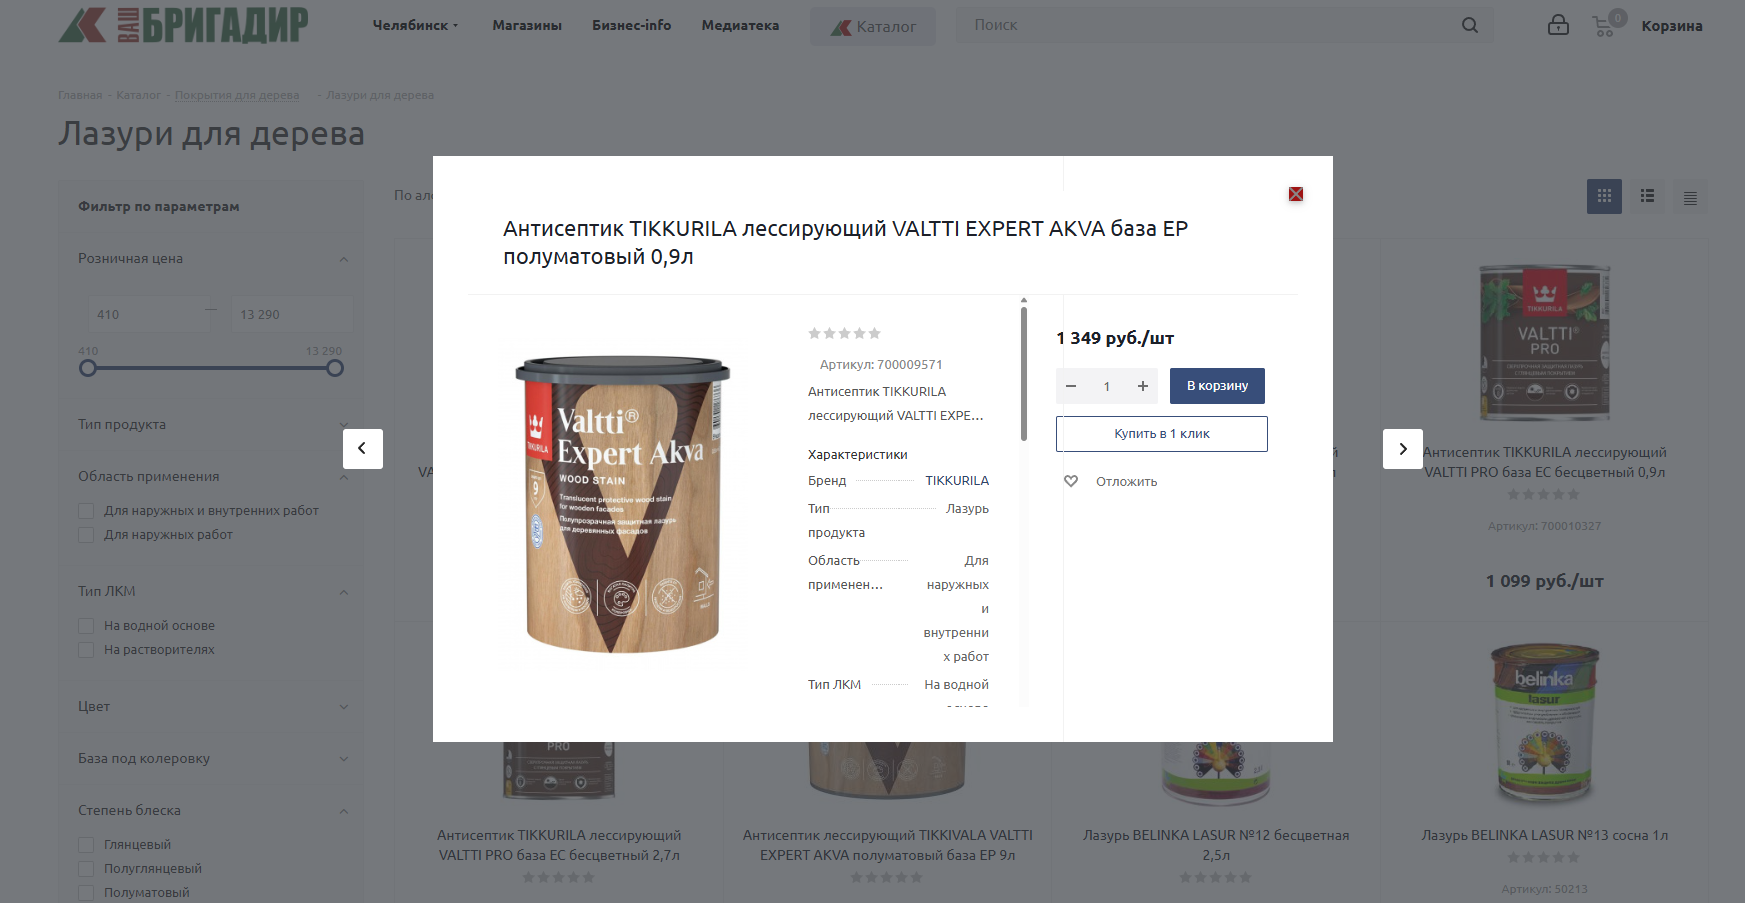Click the heart icon to postpone item
Image resolution: width=1745 pixels, height=903 pixels.
click(1071, 481)
